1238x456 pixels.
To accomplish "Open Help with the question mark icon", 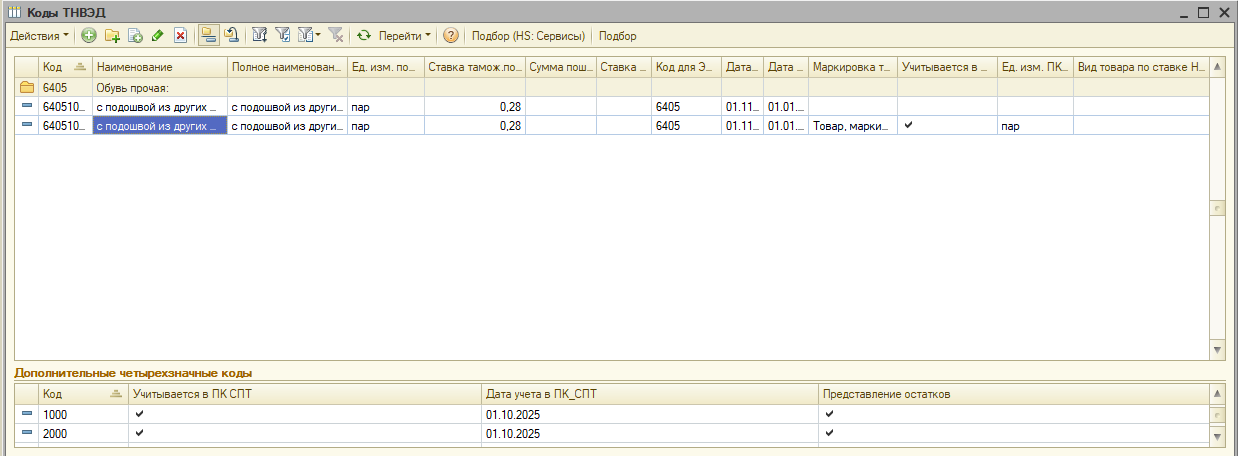I will 451,36.
